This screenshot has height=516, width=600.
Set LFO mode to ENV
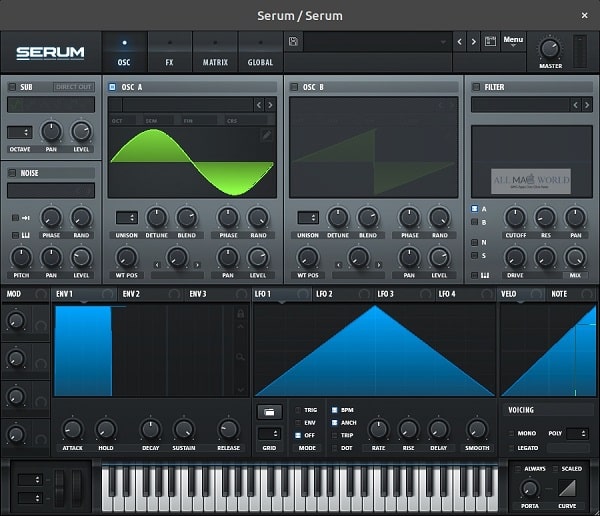coord(298,423)
